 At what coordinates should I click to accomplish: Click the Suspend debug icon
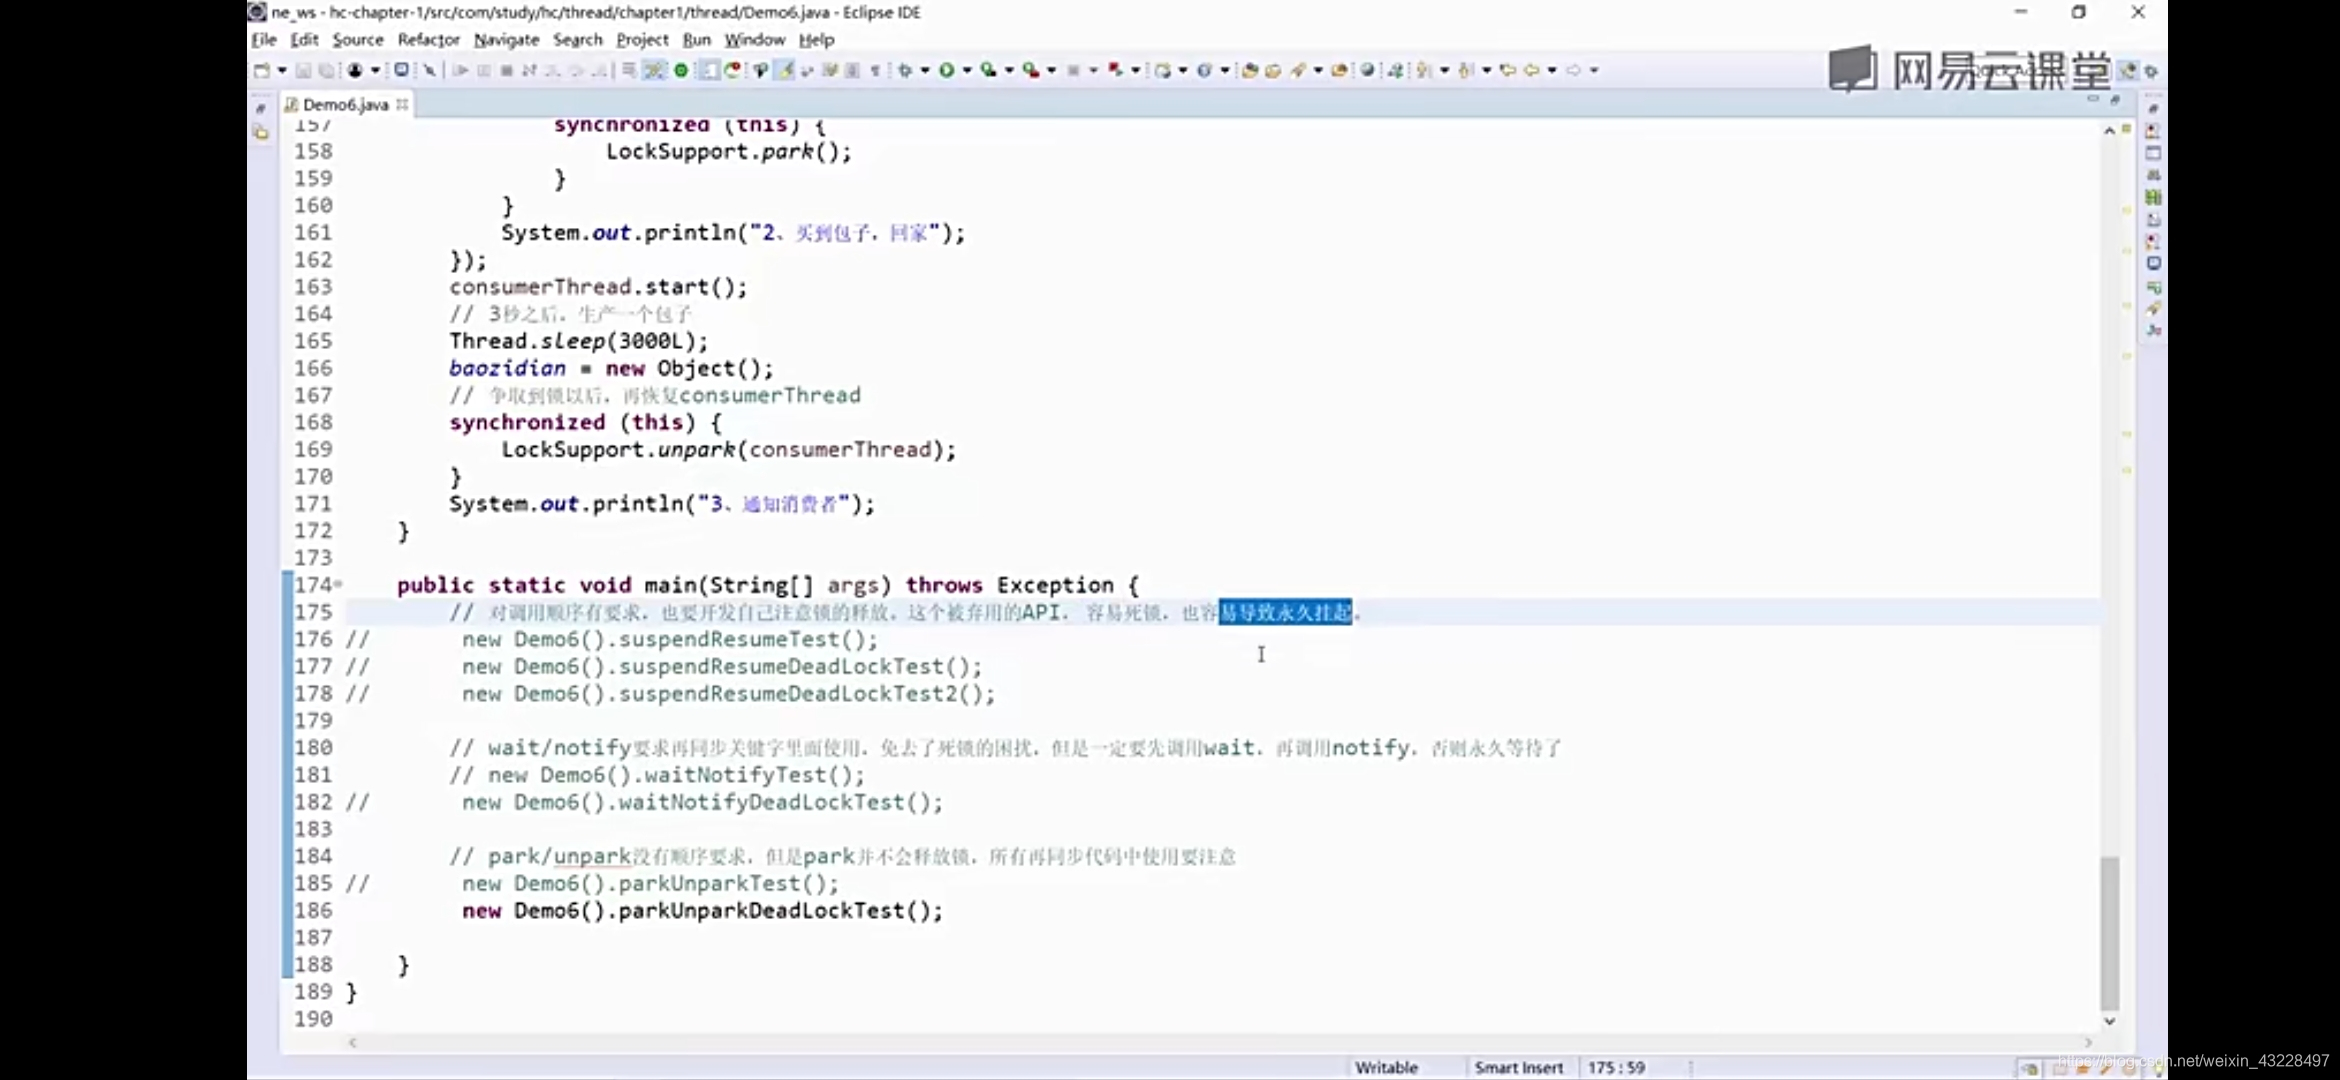coord(484,70)
